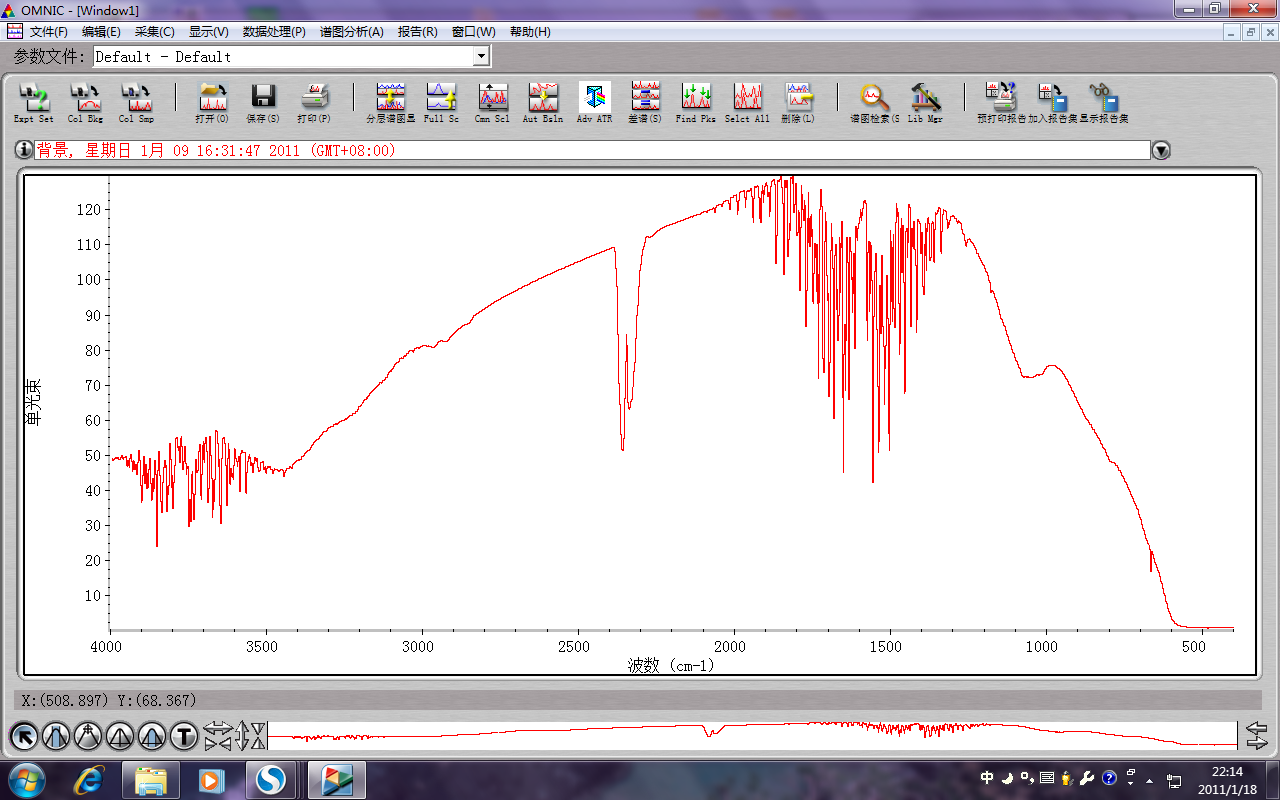Screen dimensions: 1280x800
Task: Choose the peak area tool
Action: click(x=152, y=737)
